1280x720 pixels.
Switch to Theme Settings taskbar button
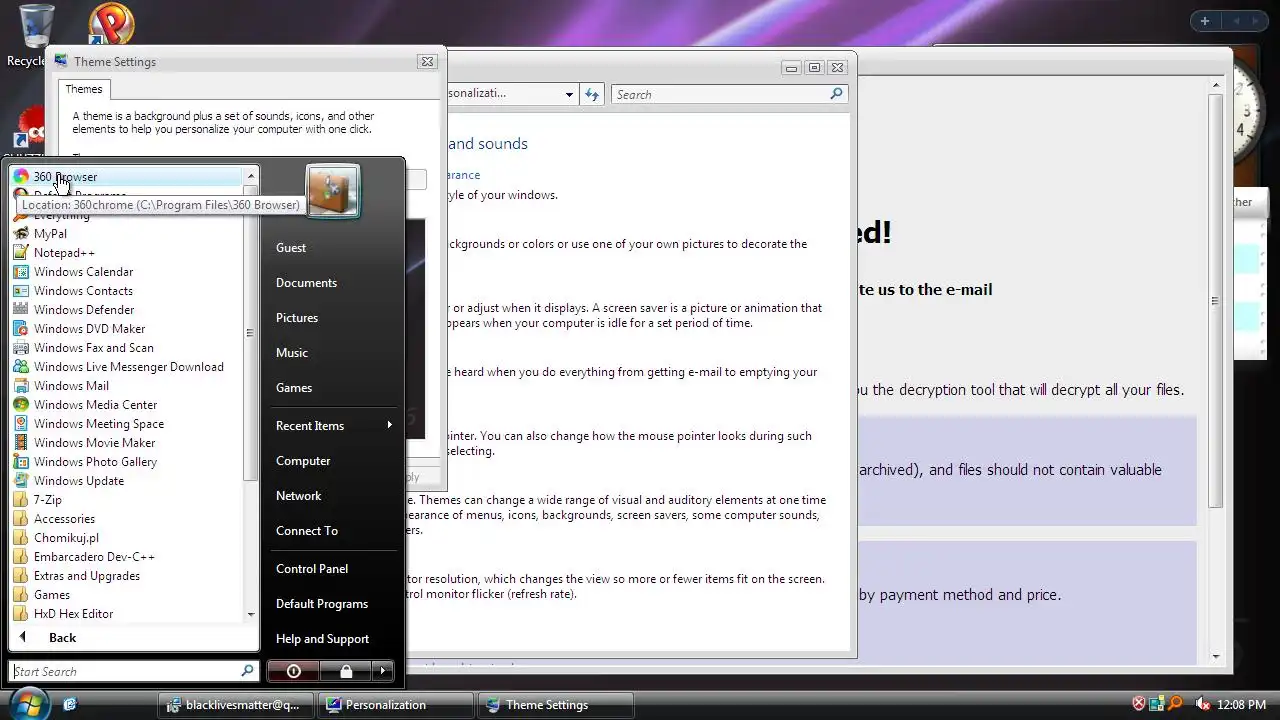(555, 704)
